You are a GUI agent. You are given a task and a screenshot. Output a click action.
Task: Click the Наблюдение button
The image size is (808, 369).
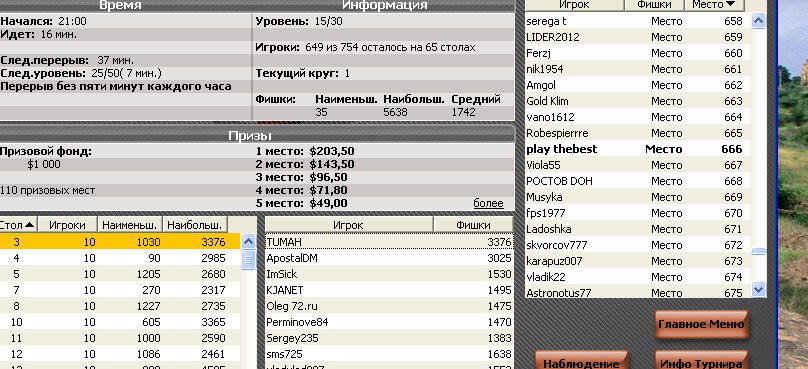[x=581, y=361]
